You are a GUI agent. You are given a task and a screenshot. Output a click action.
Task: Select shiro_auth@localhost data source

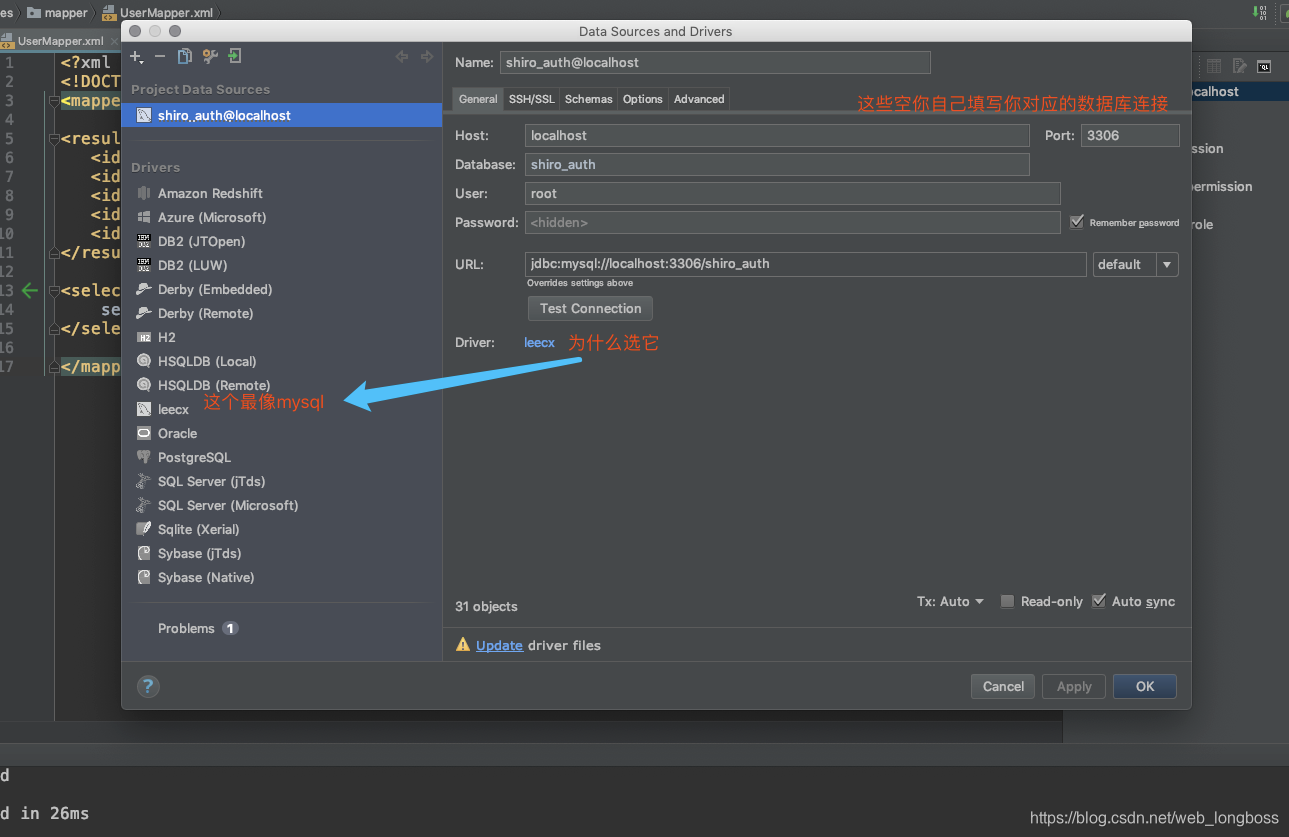coord(282,115)
